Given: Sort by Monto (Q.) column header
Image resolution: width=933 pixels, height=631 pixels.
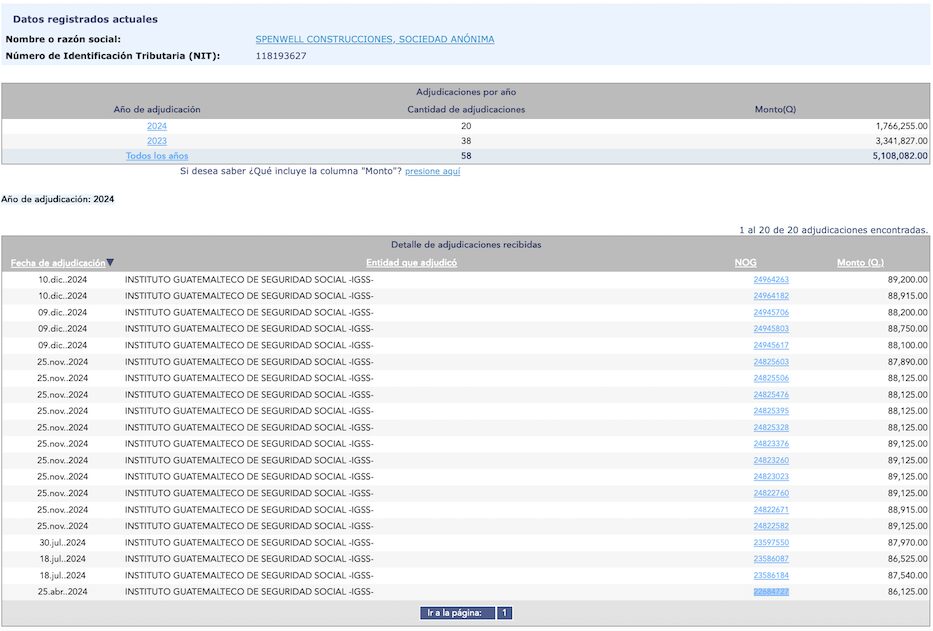Looking at the screenshot, I should click(x=860, y=263).
